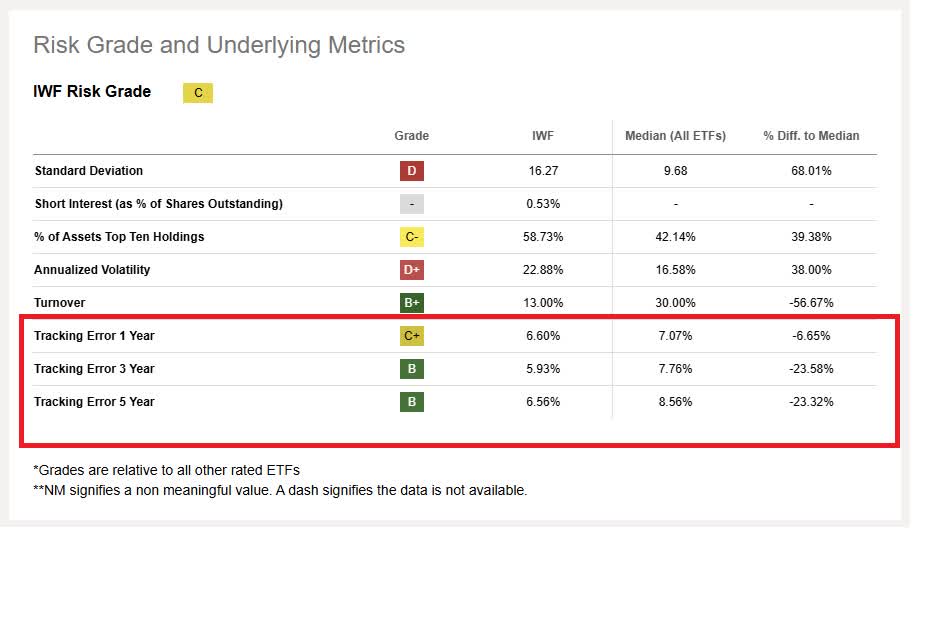Select the Annualized Volatility row label
Screen dimensions: 938x617
[94, 270]
